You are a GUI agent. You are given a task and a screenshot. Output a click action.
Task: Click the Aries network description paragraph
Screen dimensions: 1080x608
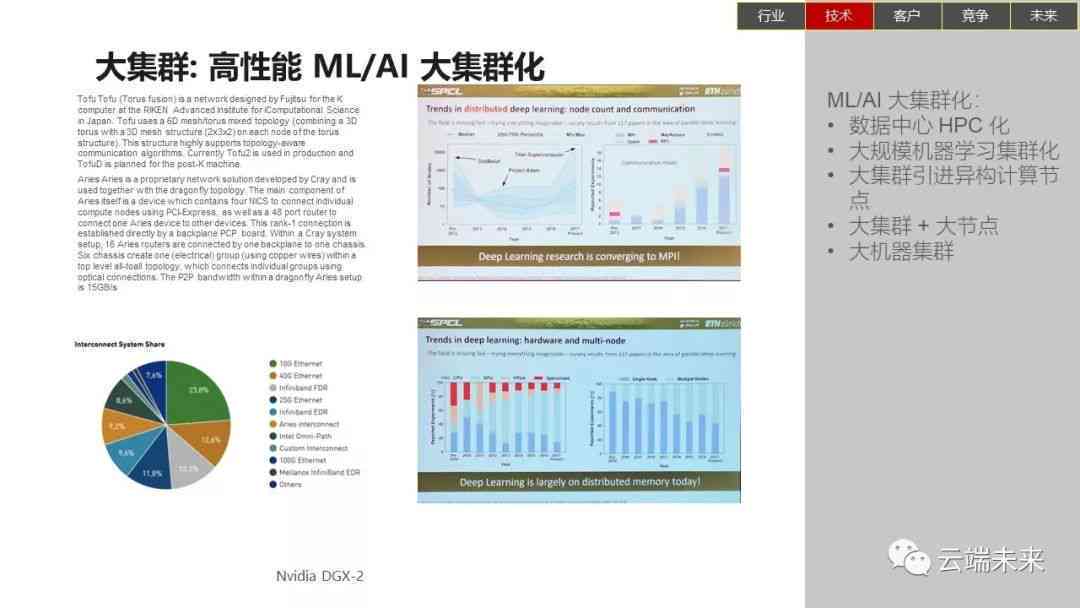coord(221,233)
